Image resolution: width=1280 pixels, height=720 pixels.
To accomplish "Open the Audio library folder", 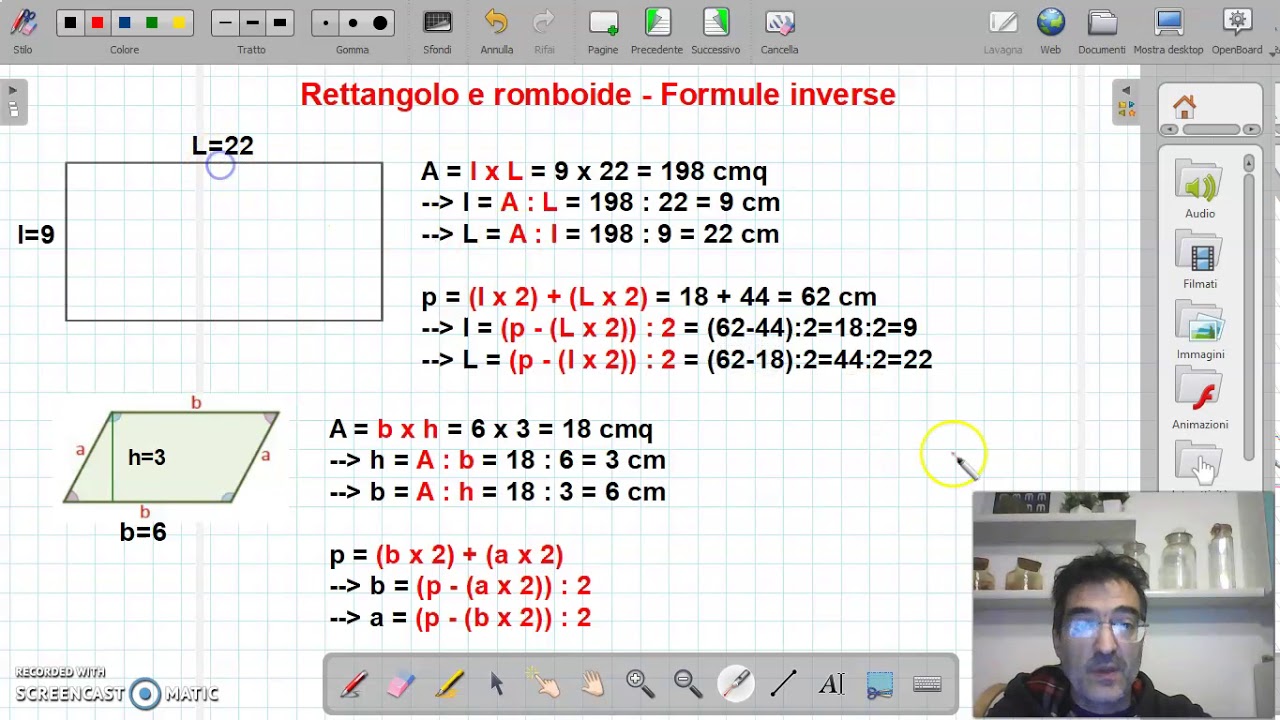I will pos(1200,190).
